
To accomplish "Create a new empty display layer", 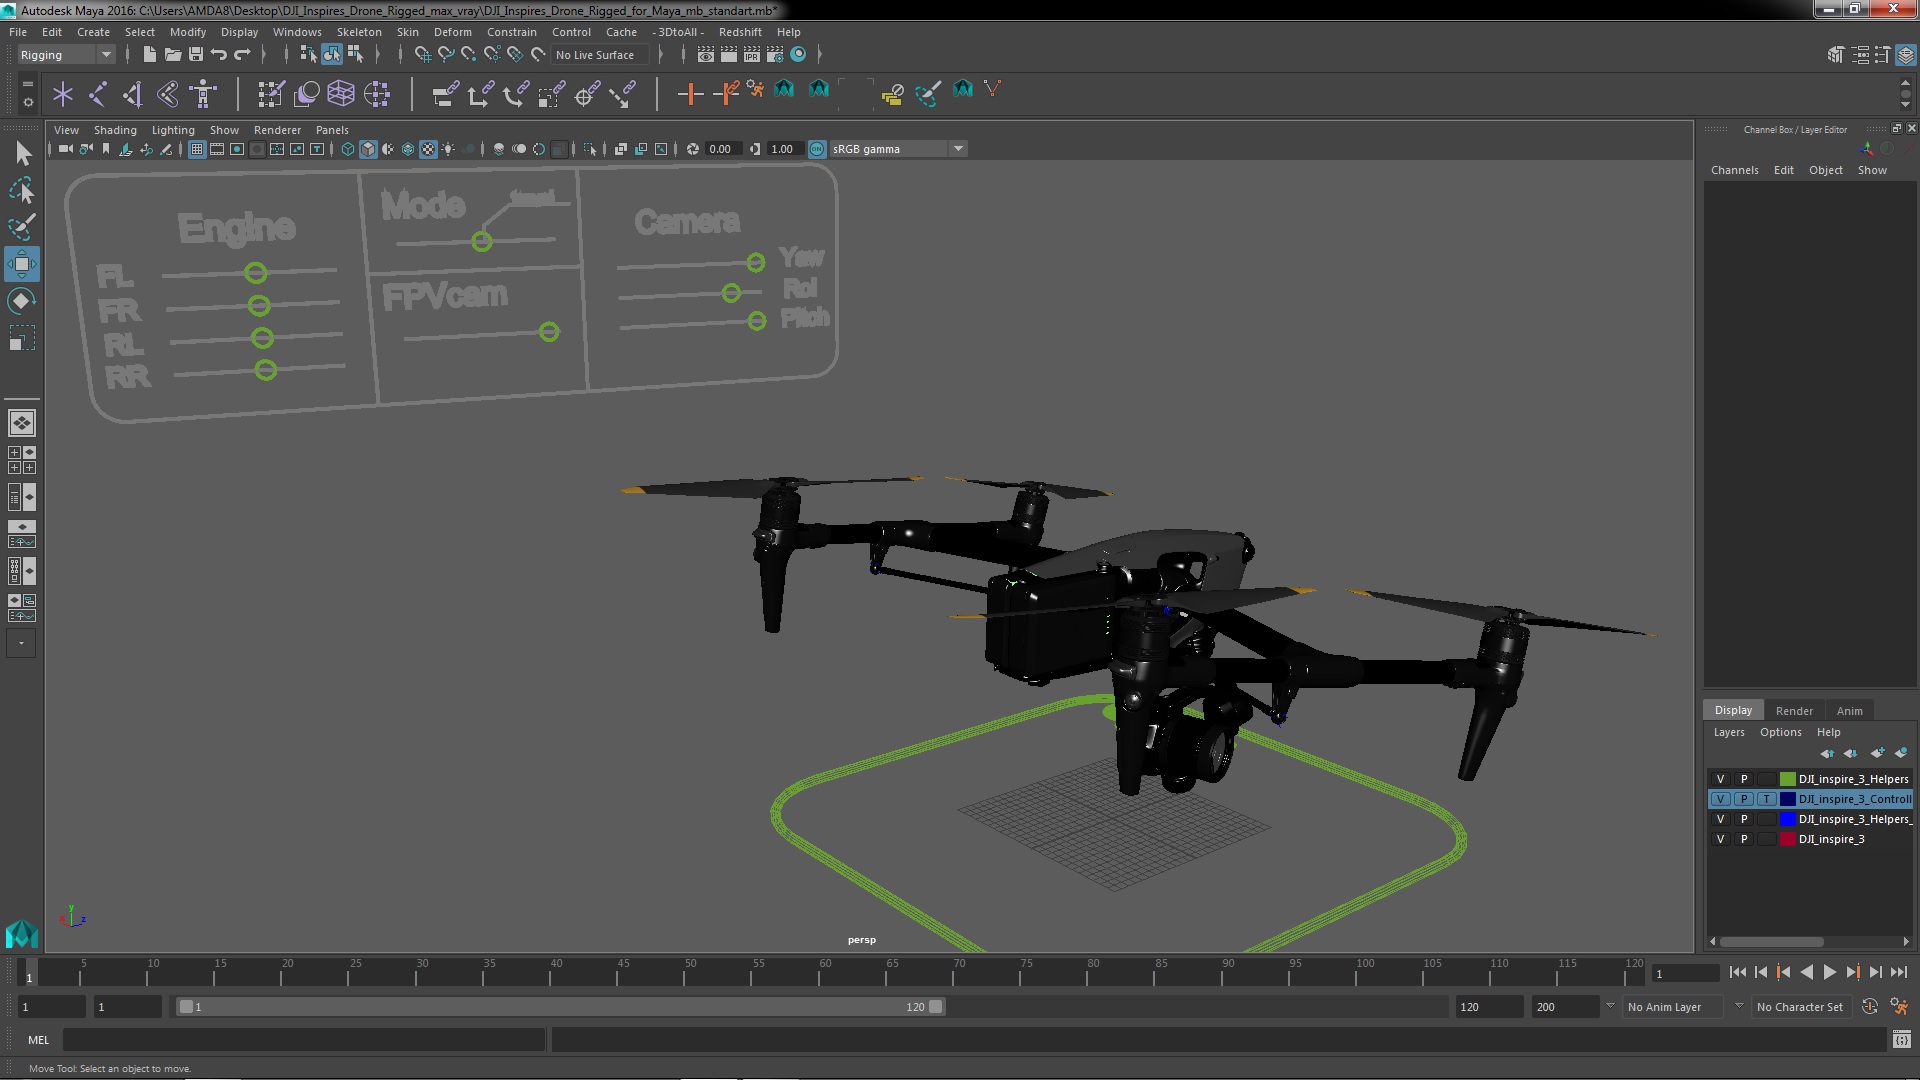I will [1877, 753].
